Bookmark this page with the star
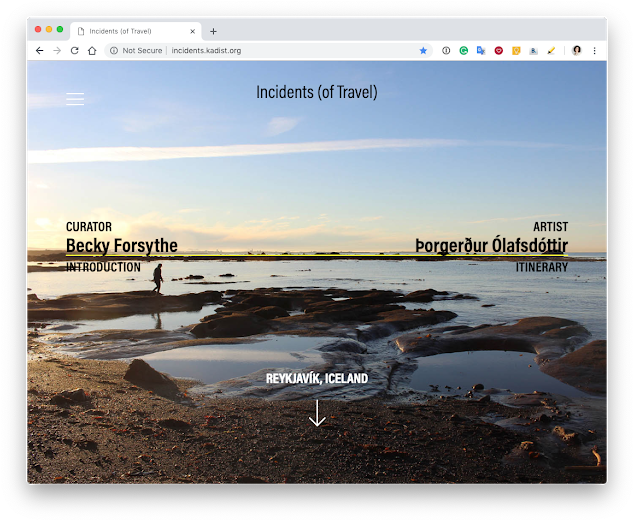 pyautogui.click(x=423, y=50)
